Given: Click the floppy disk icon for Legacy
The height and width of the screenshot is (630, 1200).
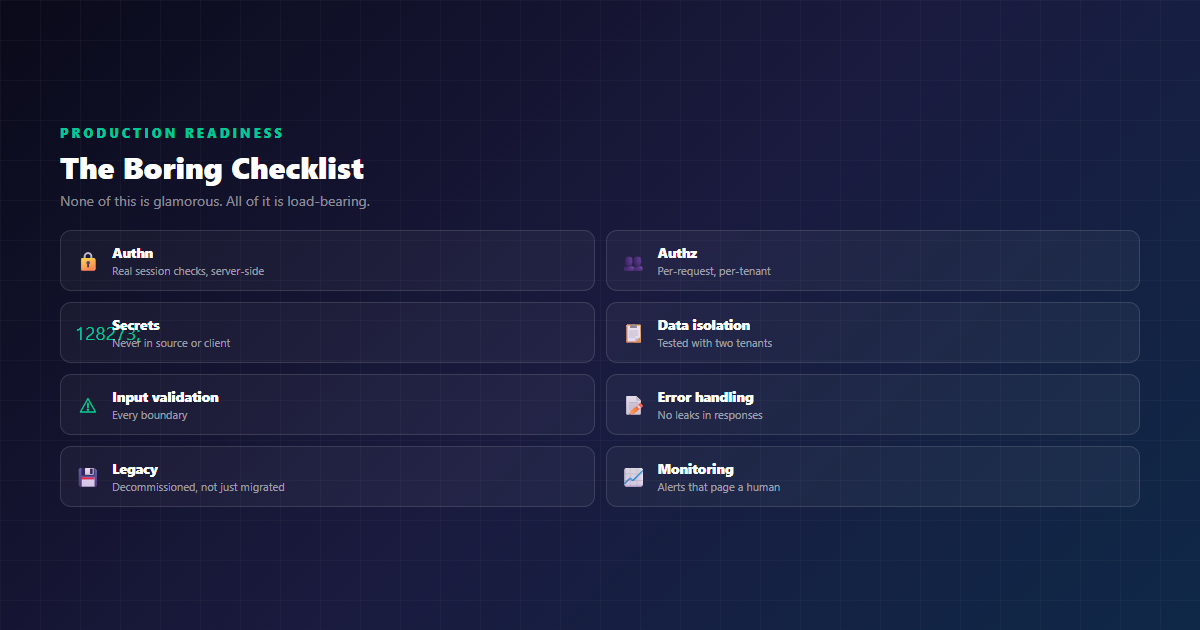Looking at the screenshot, I should 88,477.
